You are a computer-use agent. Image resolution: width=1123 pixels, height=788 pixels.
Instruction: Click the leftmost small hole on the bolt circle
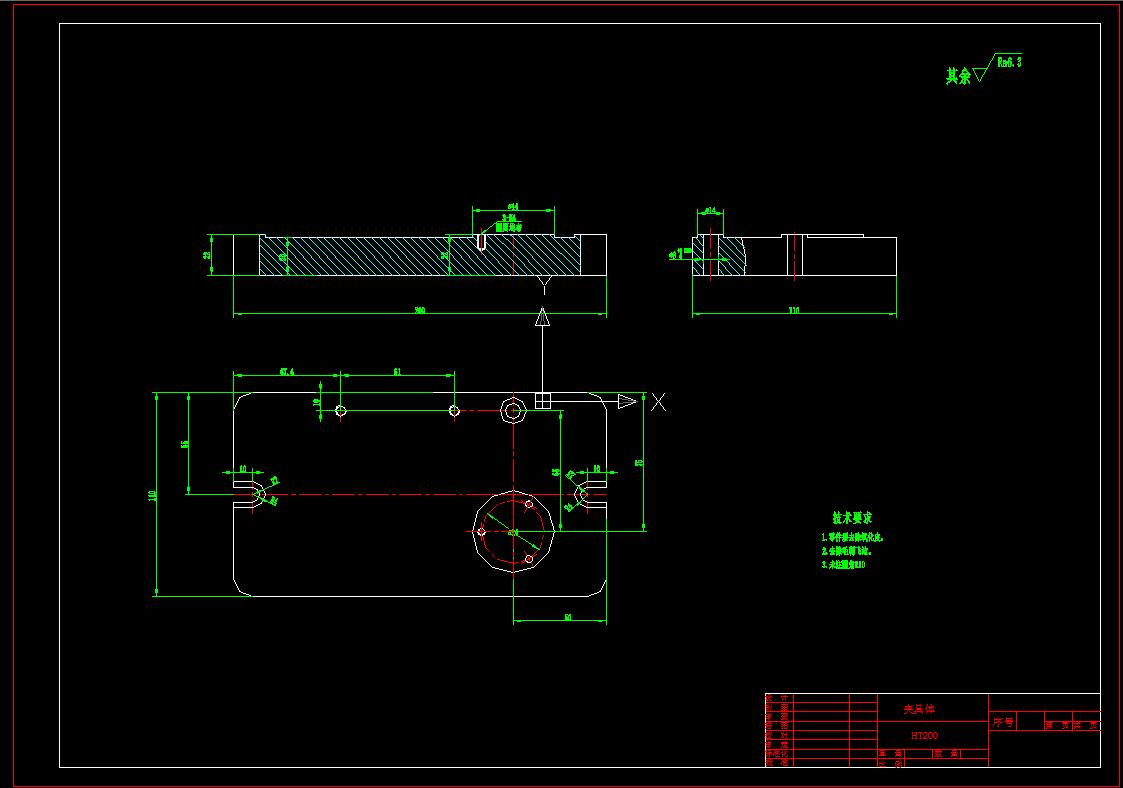point(481,532)
